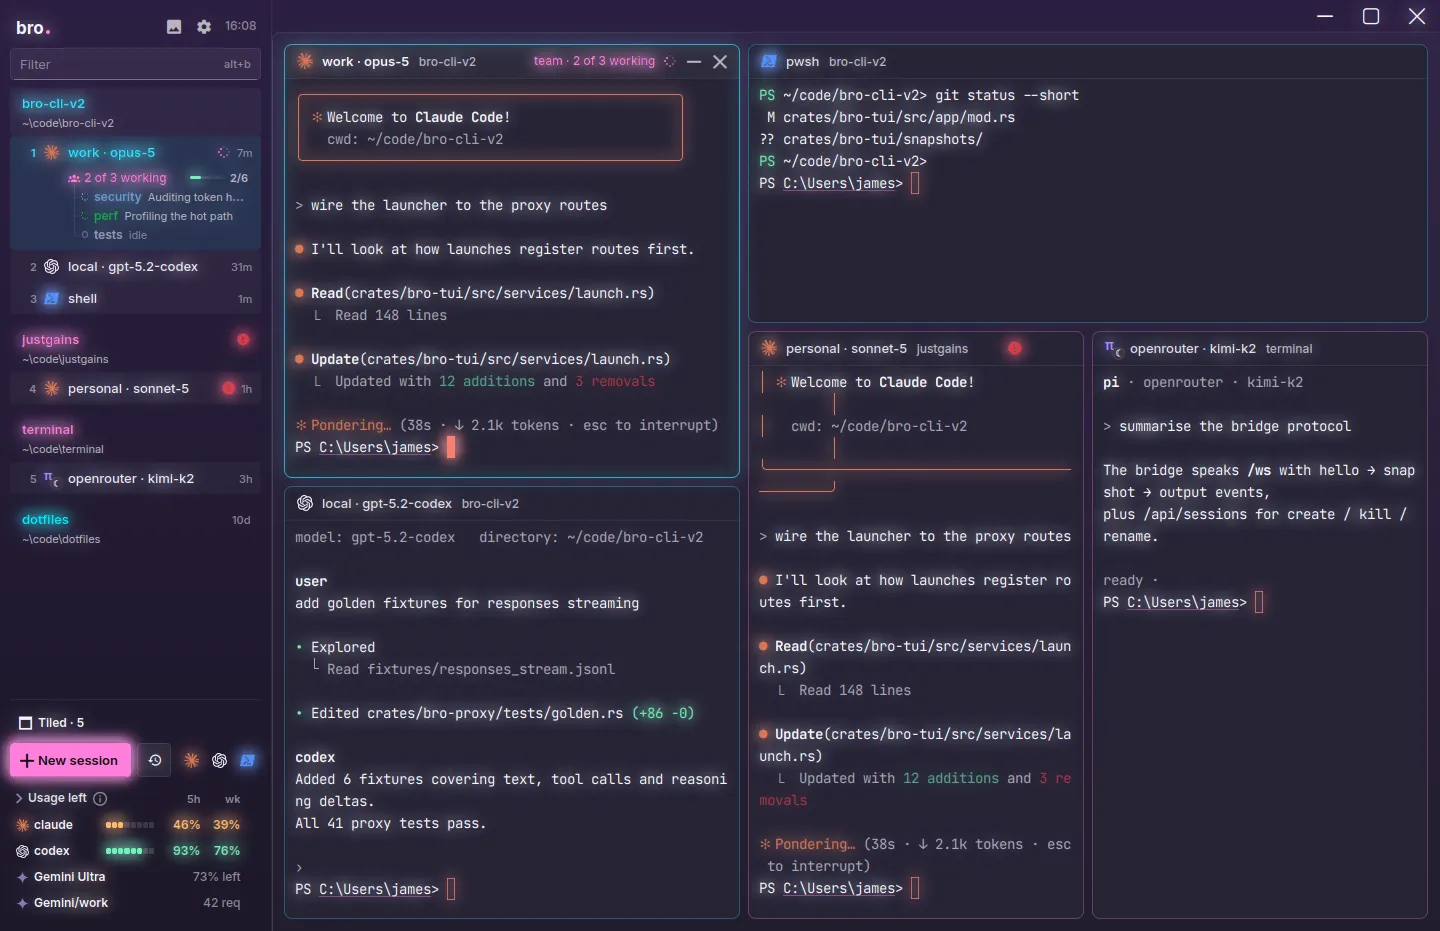Click the info icon beside Usage left
Viewport: 1440px width, 931px height.
(100, 799)
